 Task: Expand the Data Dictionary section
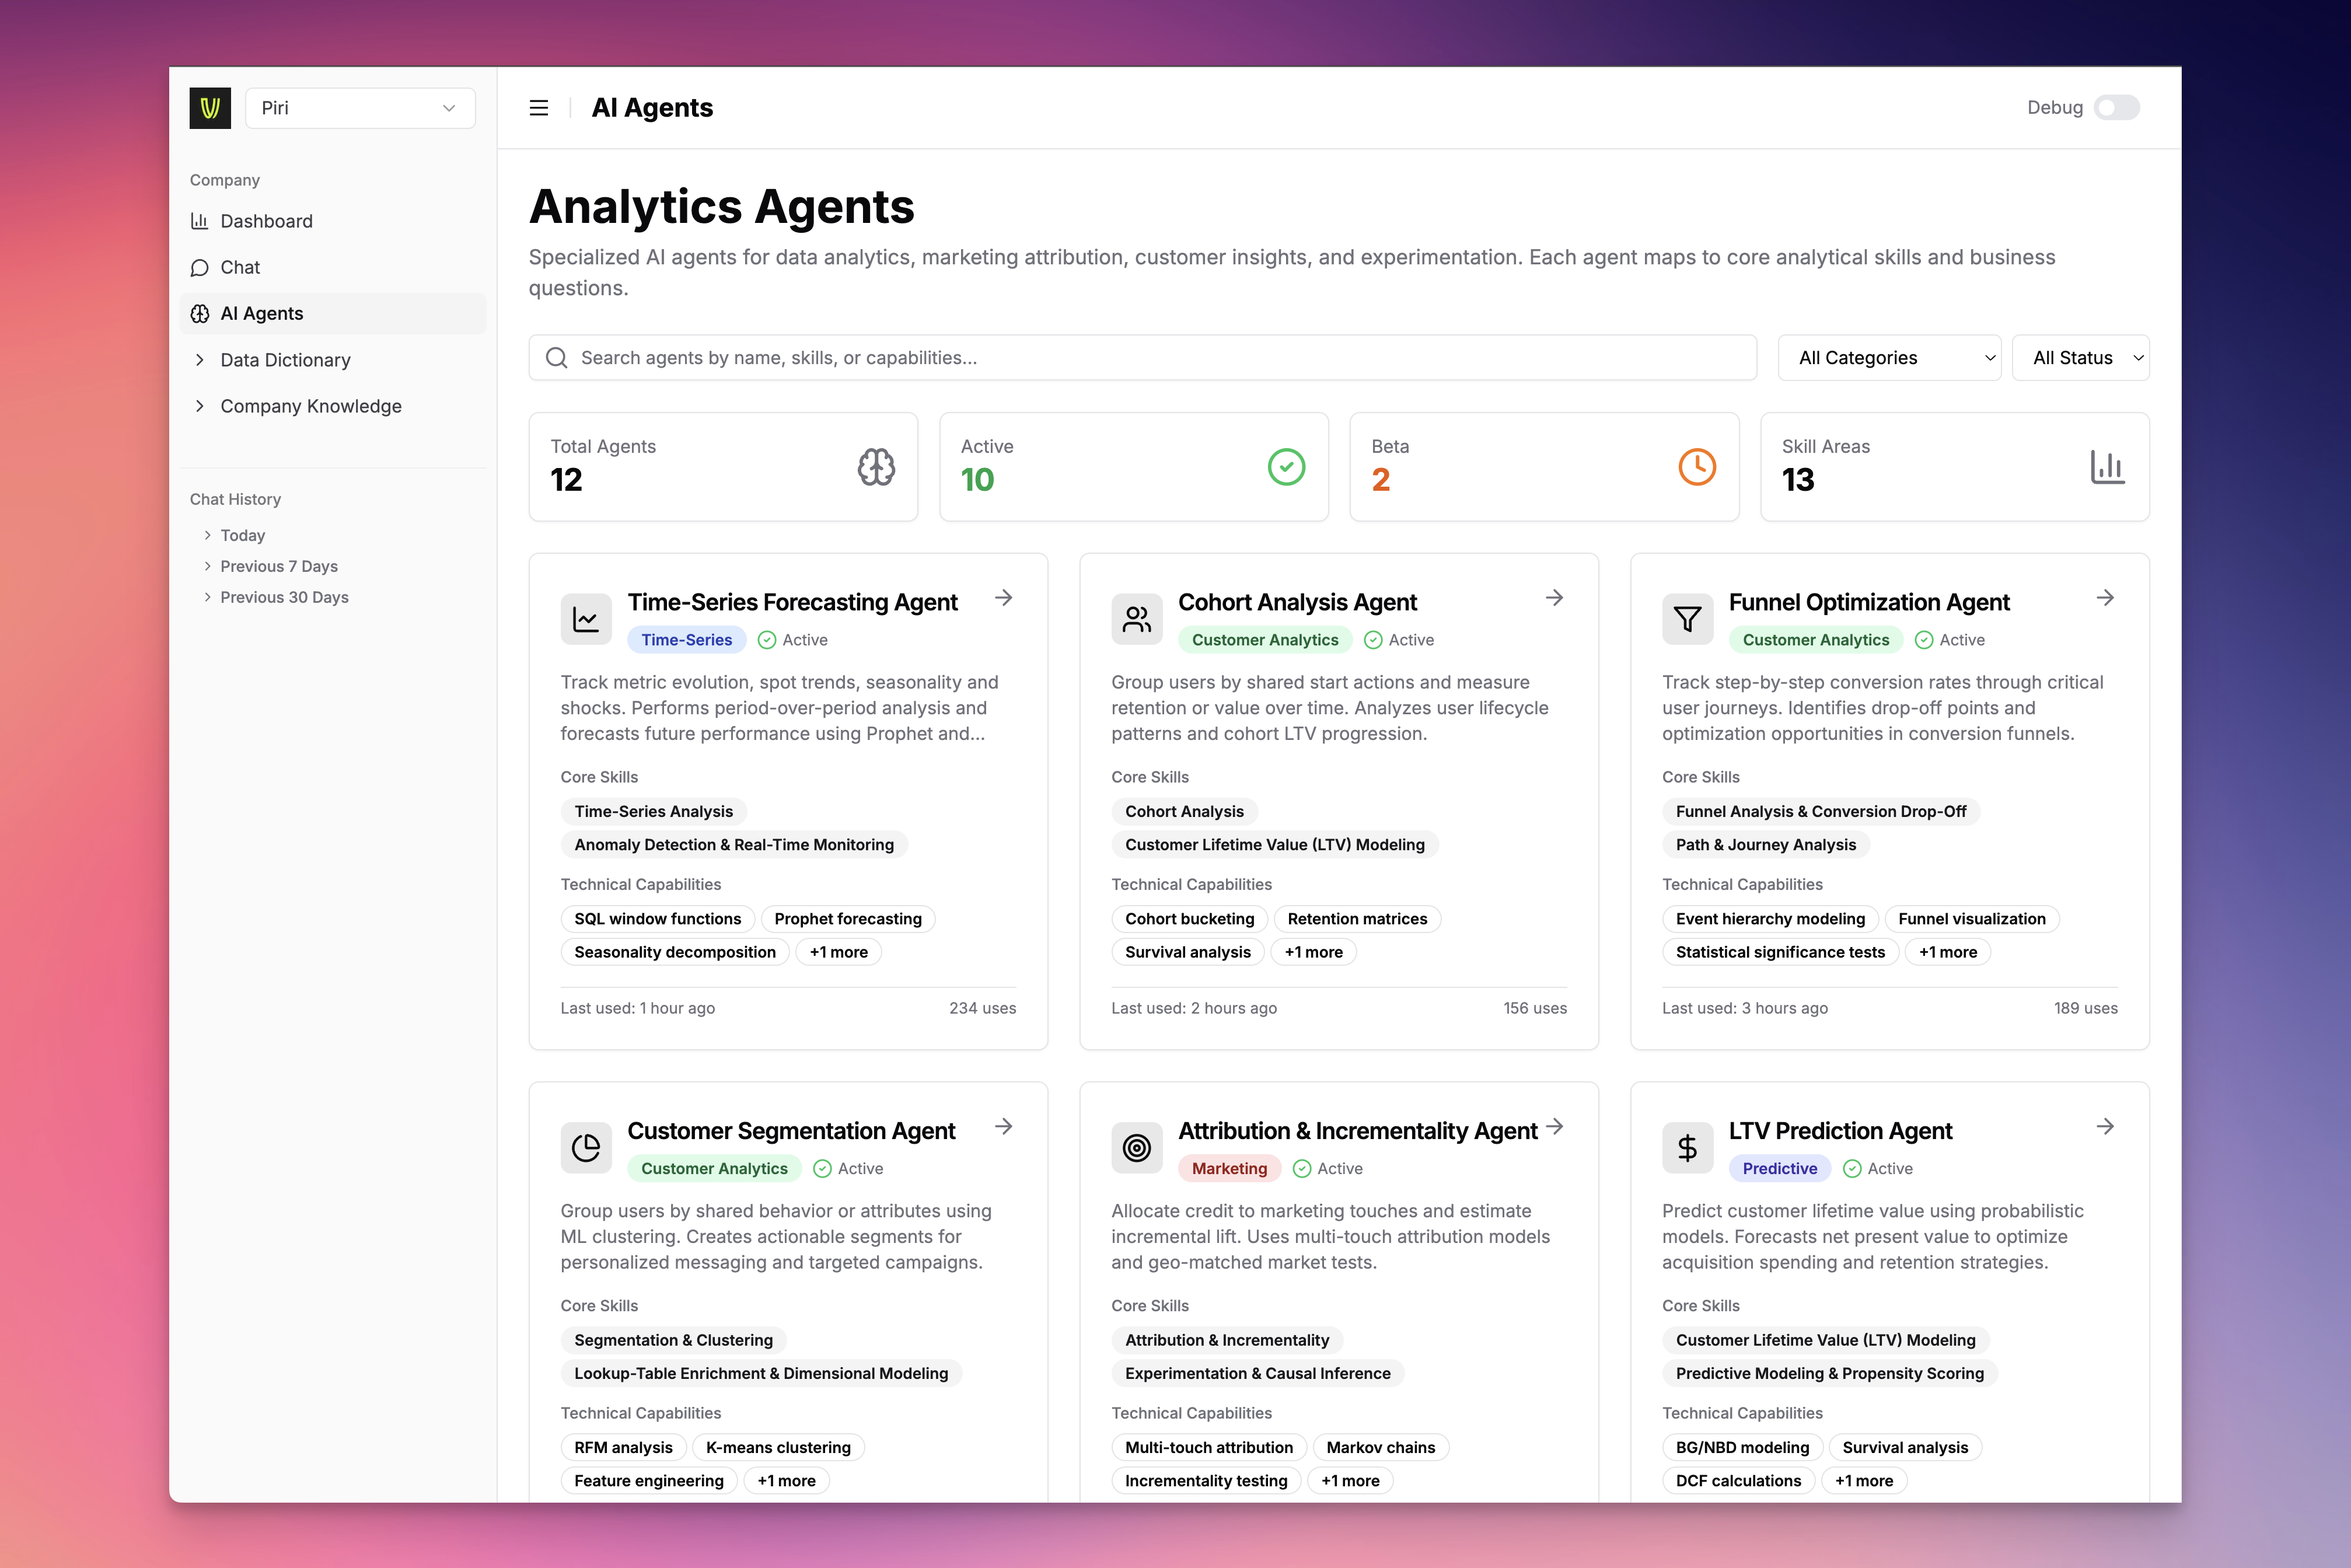pos(284,360)
